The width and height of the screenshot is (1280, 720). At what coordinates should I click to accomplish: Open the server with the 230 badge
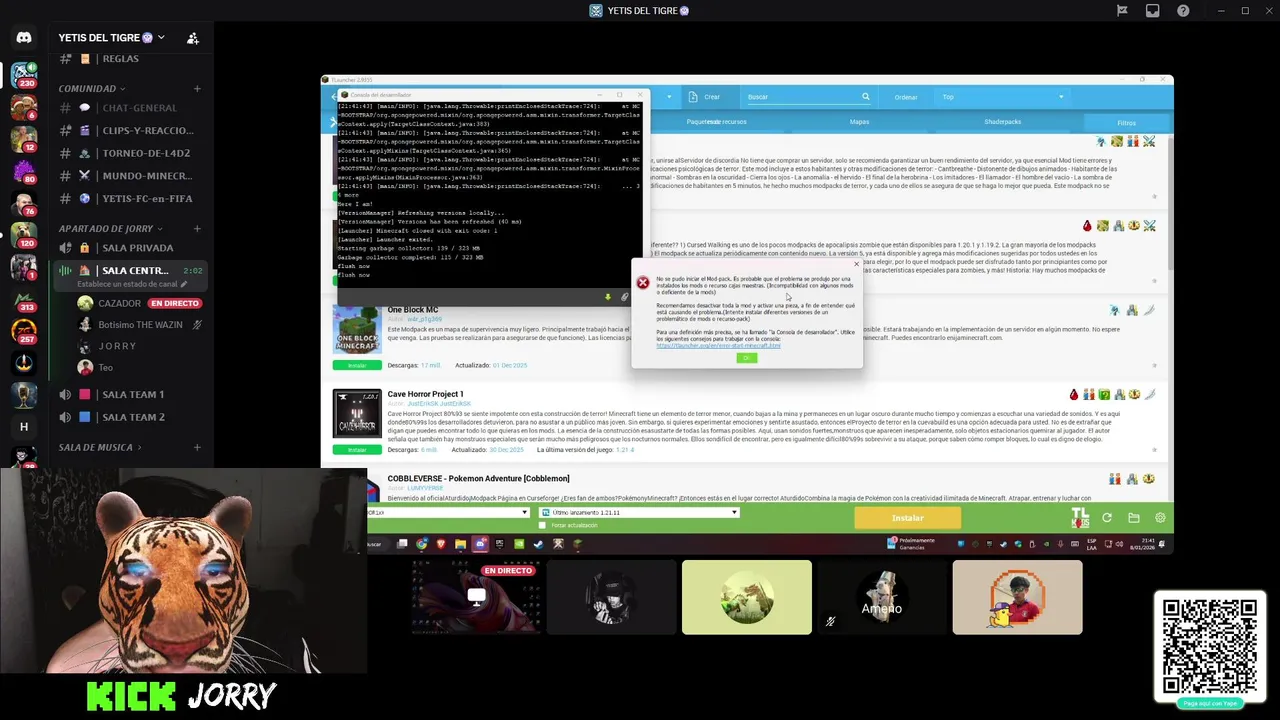24,75
